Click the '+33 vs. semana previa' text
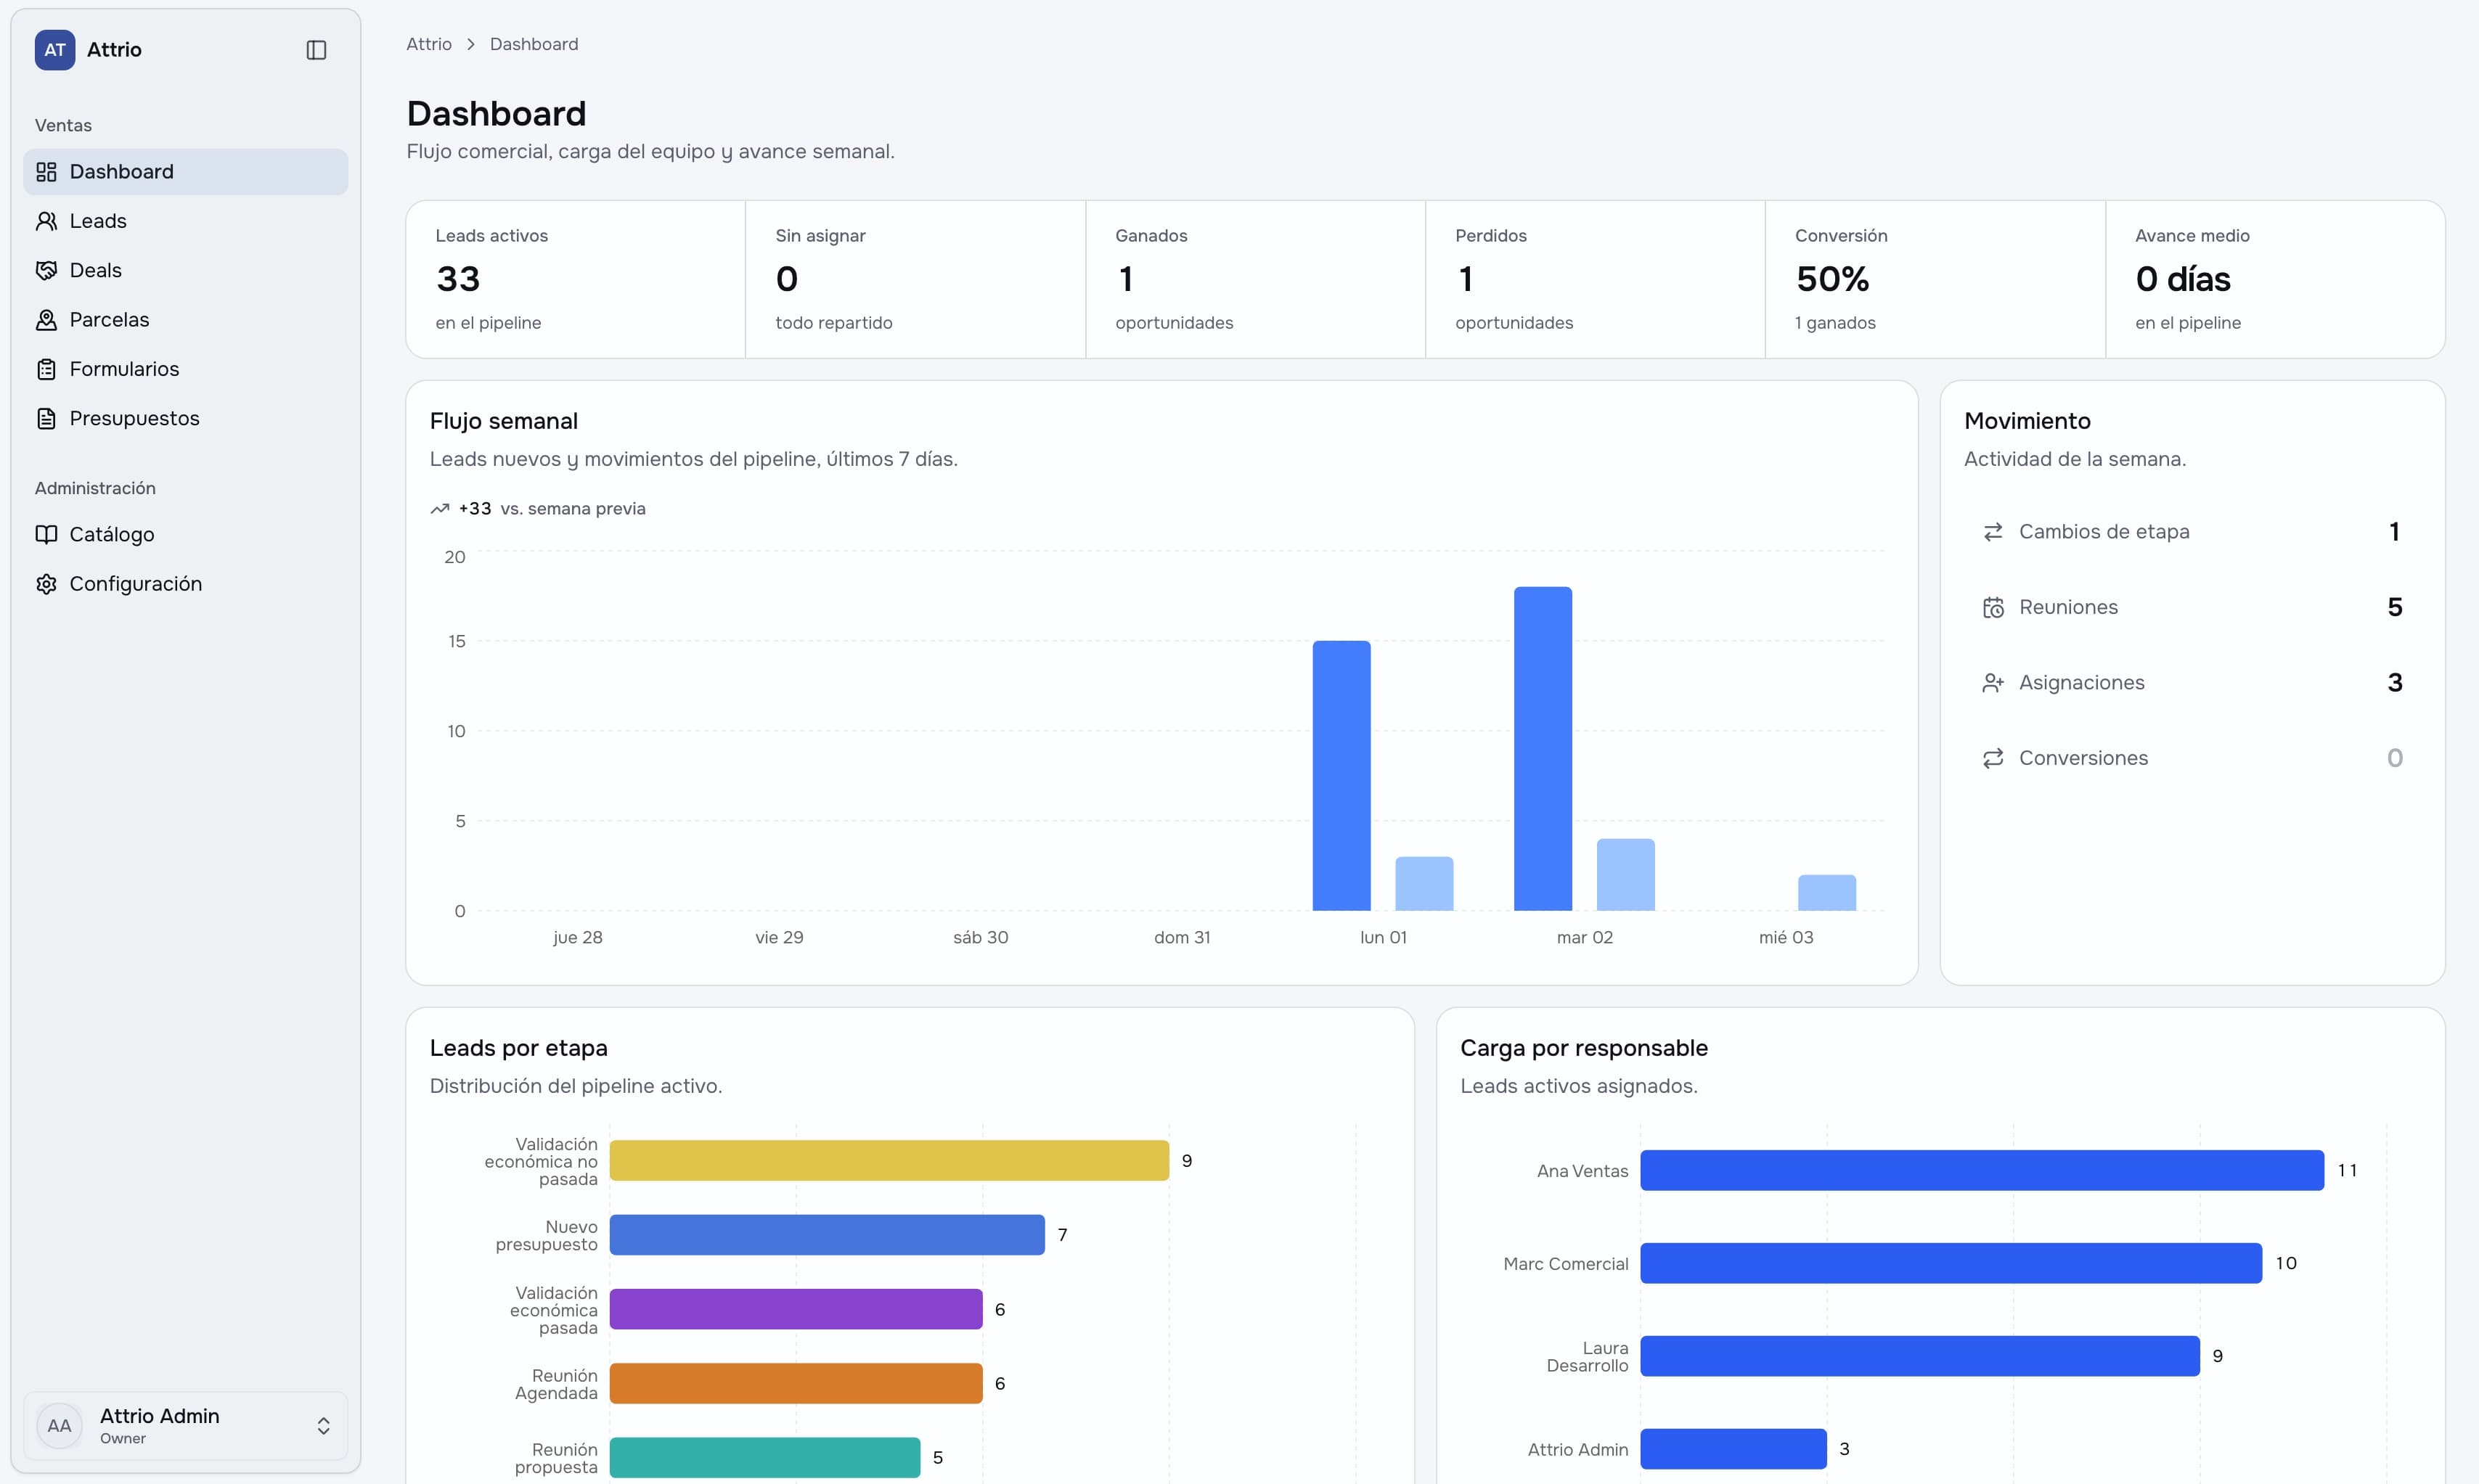Screen dimensions: 2479x1484 point(552,509)
